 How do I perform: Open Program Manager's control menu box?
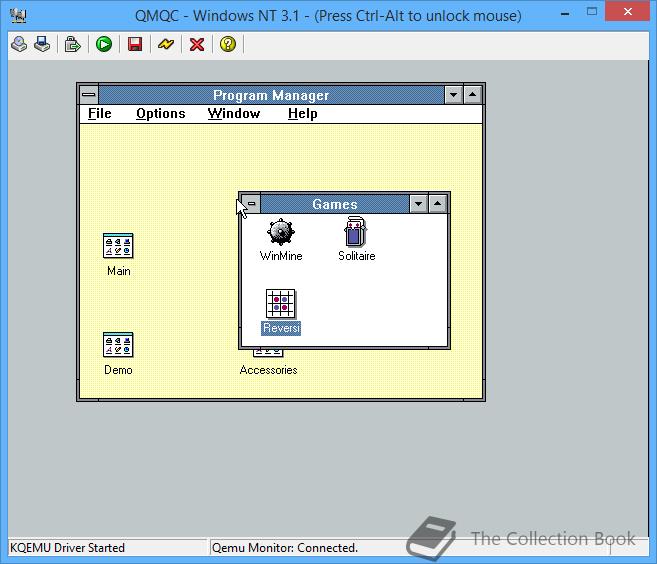point(89,95)
